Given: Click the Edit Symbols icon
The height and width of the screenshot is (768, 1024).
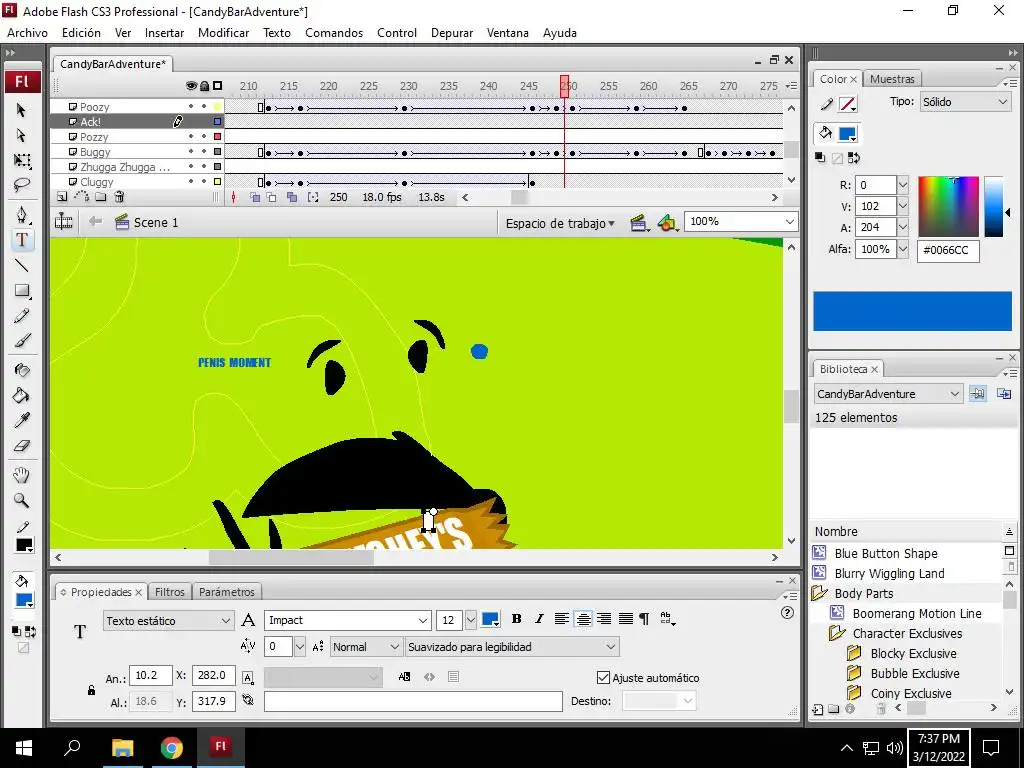Looking at the screenshot, I should [x=667, y=223].
